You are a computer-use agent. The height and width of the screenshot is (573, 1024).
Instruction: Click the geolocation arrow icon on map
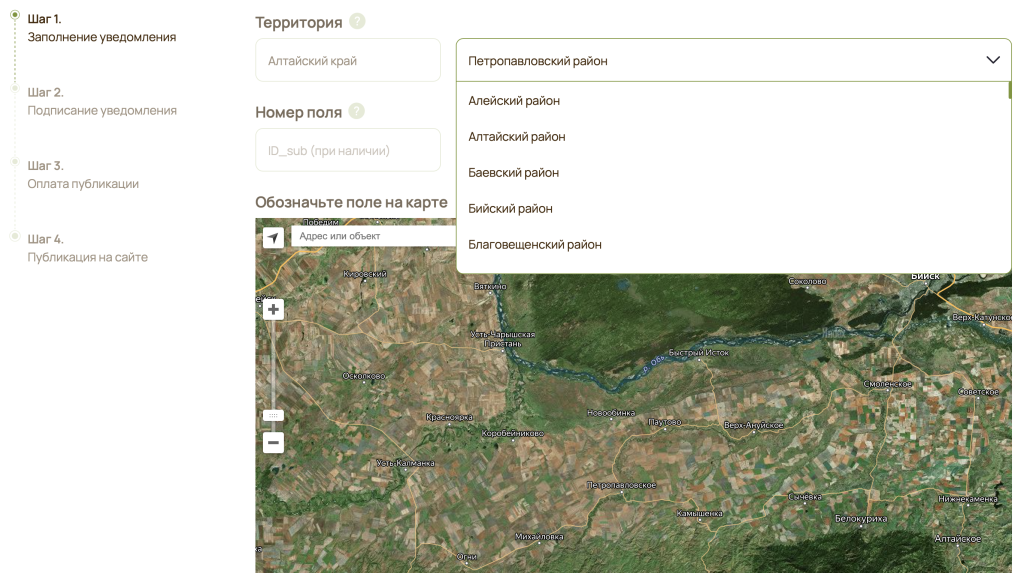click(x=273, y=237)
